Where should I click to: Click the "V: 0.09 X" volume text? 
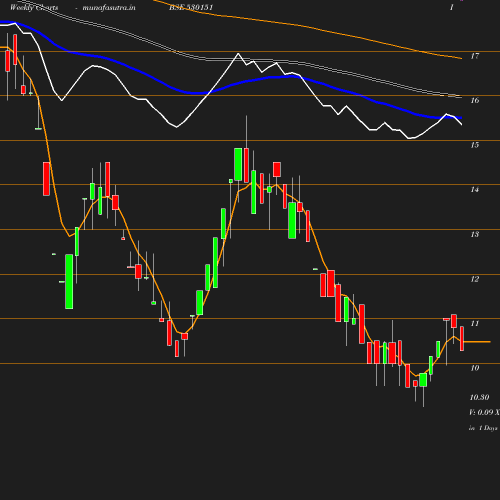pos(484,412)
